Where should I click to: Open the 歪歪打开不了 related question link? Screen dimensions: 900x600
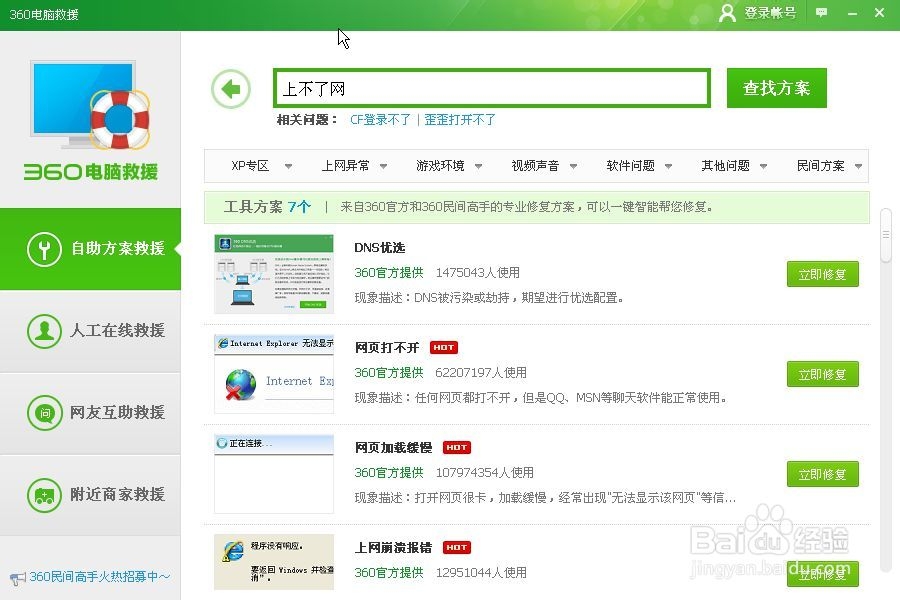(460, 119)
